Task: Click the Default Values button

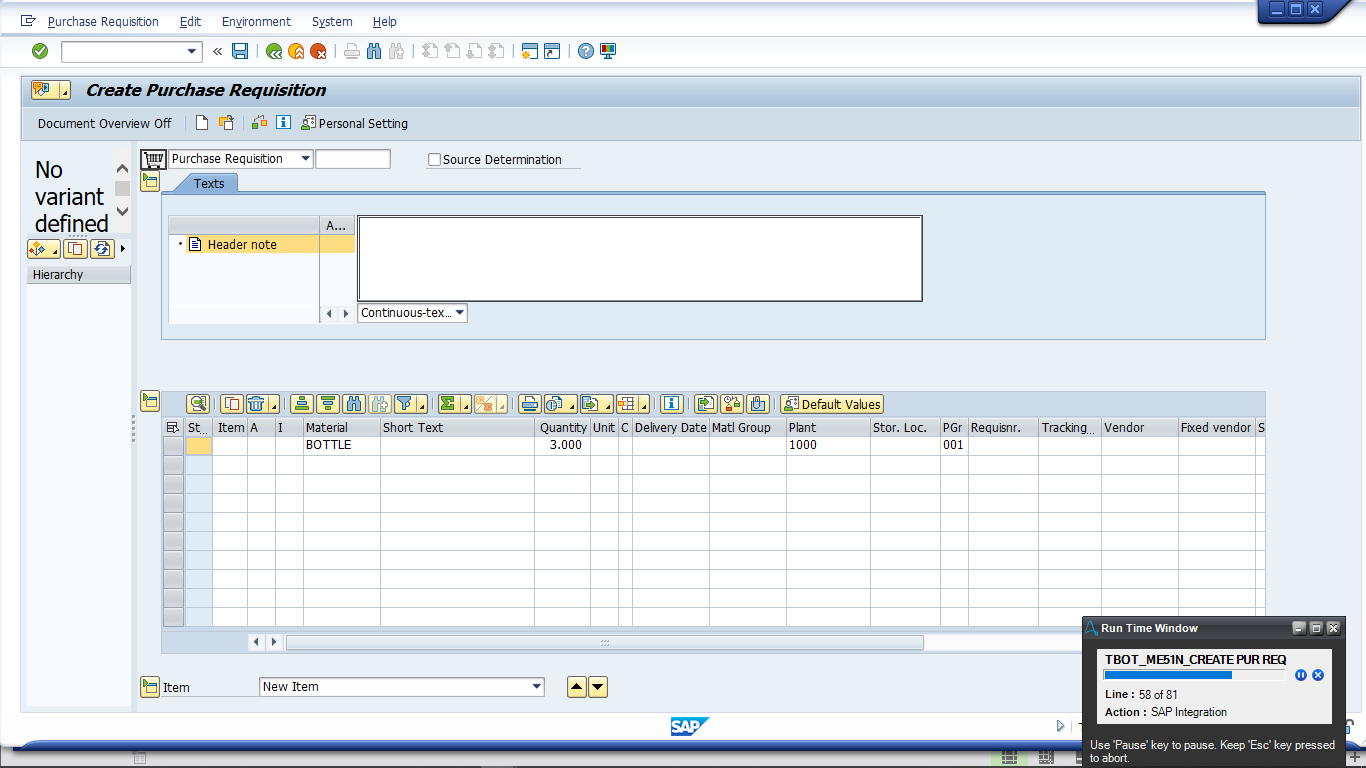Action: pyautogui.click(x=832, y=404)
